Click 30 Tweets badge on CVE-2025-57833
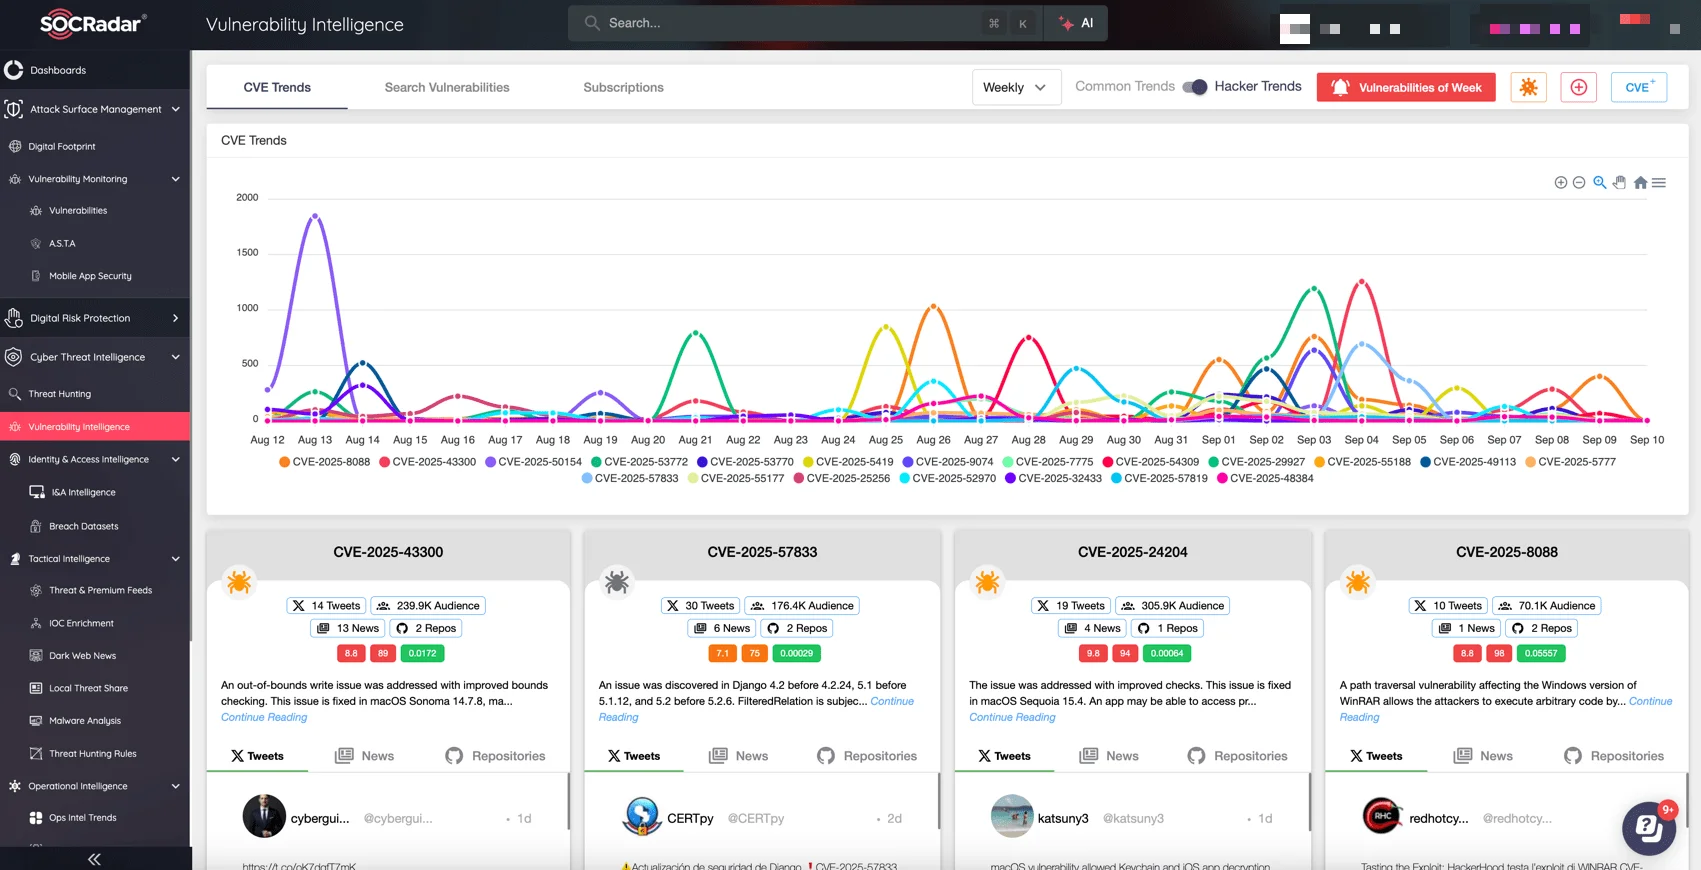Screen dimensions: 1701x870 [x=700, y=606]
